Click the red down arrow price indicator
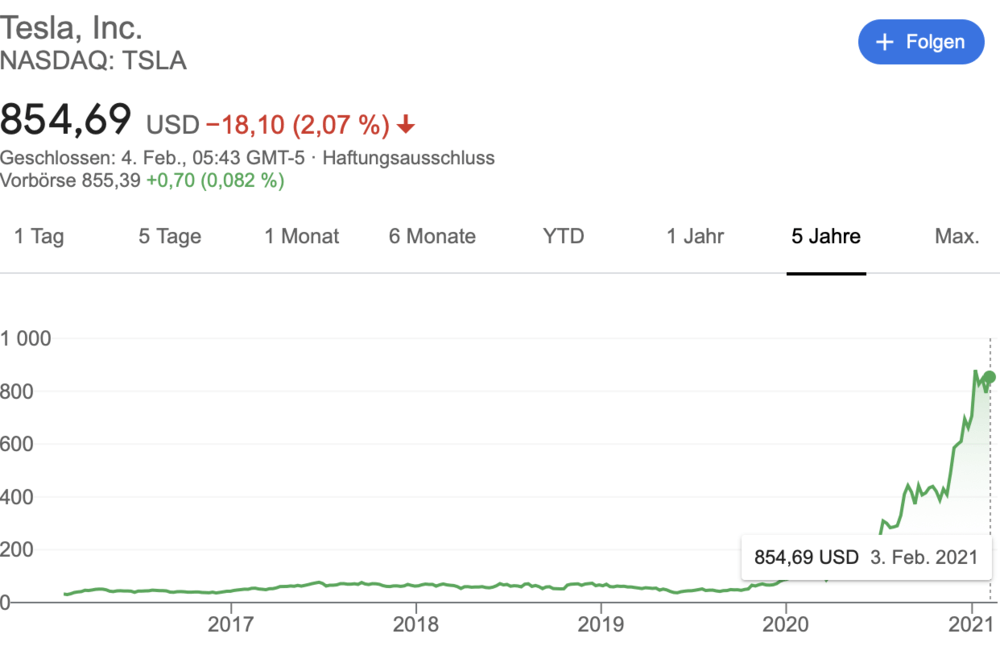 (406, 124)
